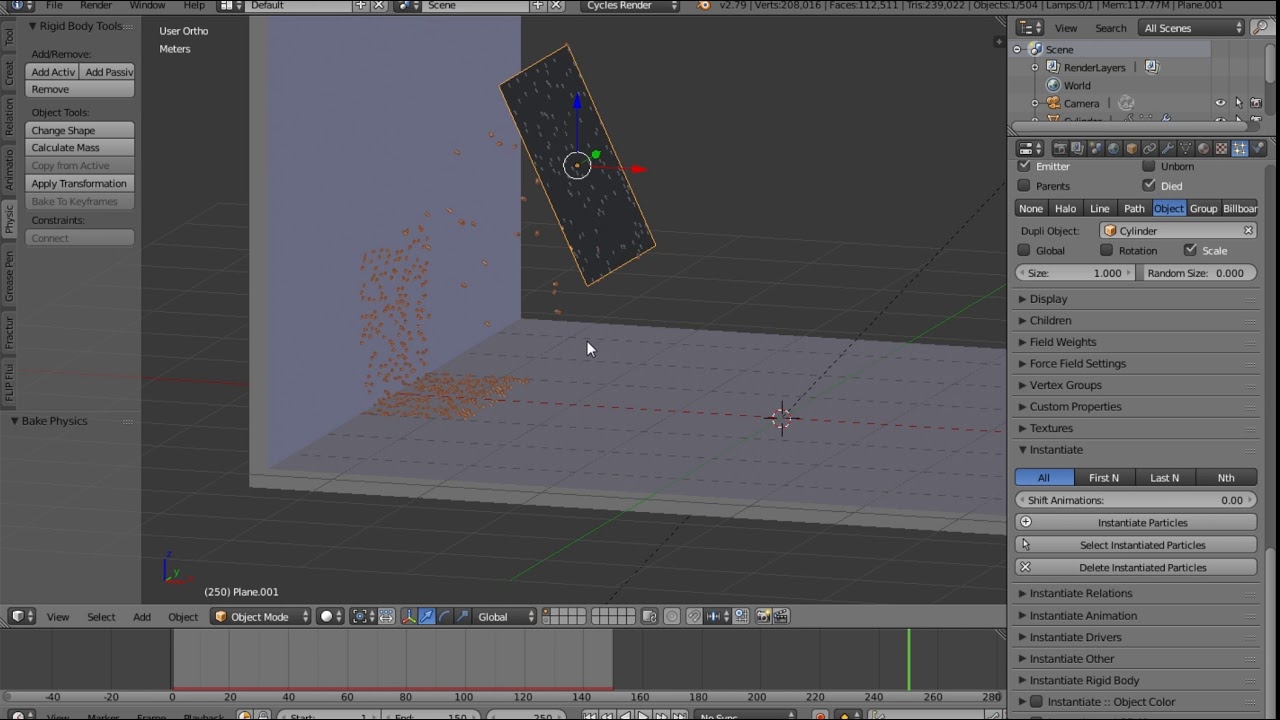Open the File menu
The image size is (1280, 720).
pos(54,5)
